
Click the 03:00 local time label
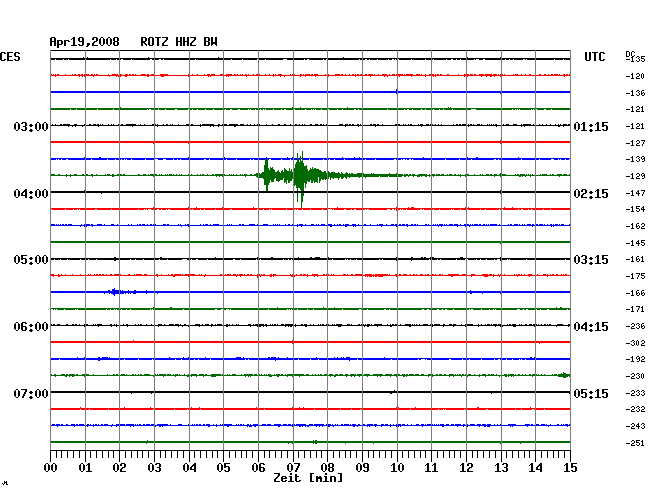[x=31, y=126]
